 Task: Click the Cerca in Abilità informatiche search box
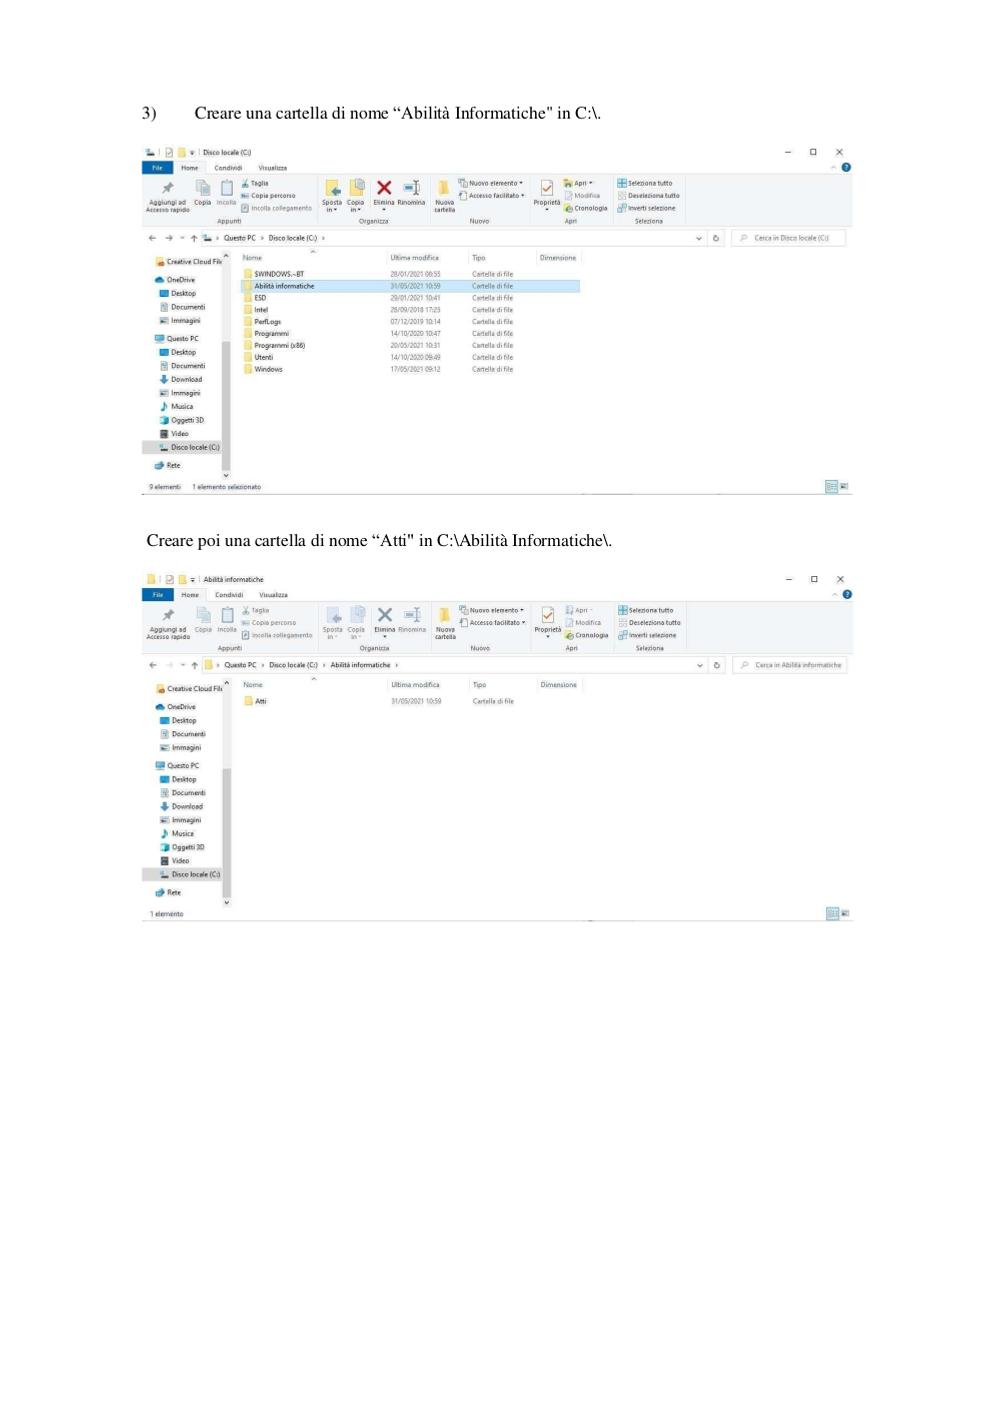tap(790, 665)
